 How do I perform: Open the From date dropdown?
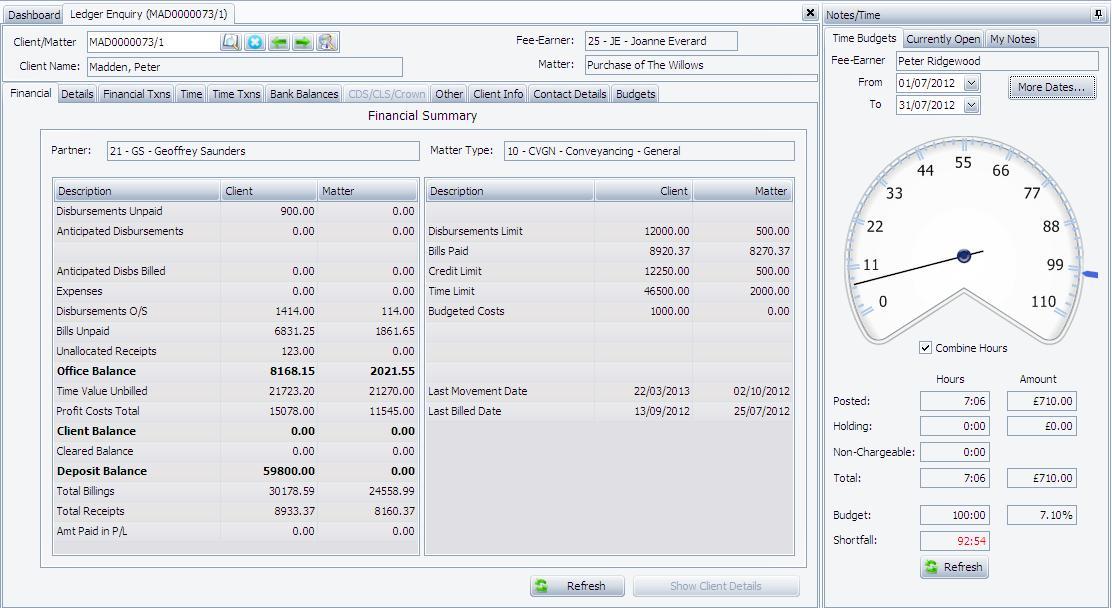click(x=972, y=83)
